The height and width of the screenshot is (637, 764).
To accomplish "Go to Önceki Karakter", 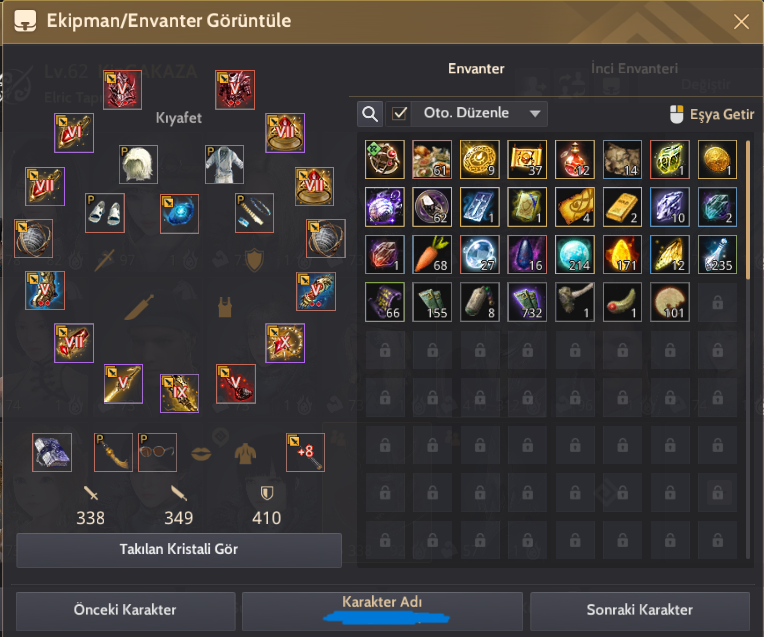I will tap(125, 610).
